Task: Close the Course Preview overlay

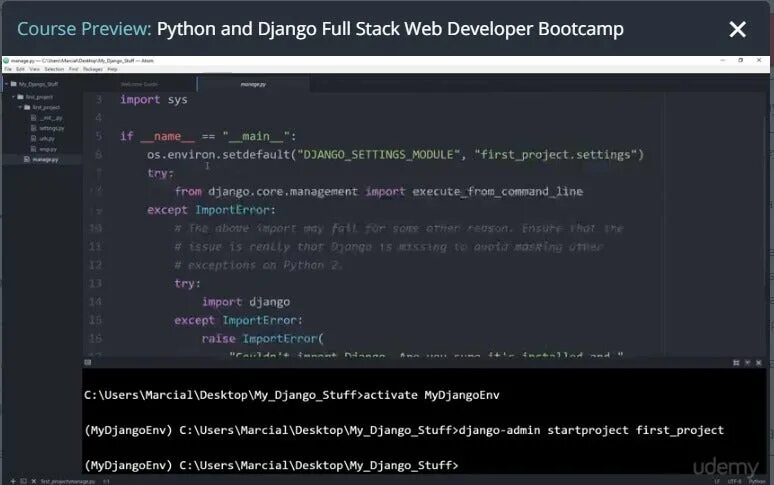Action: (x=737, y=29)
